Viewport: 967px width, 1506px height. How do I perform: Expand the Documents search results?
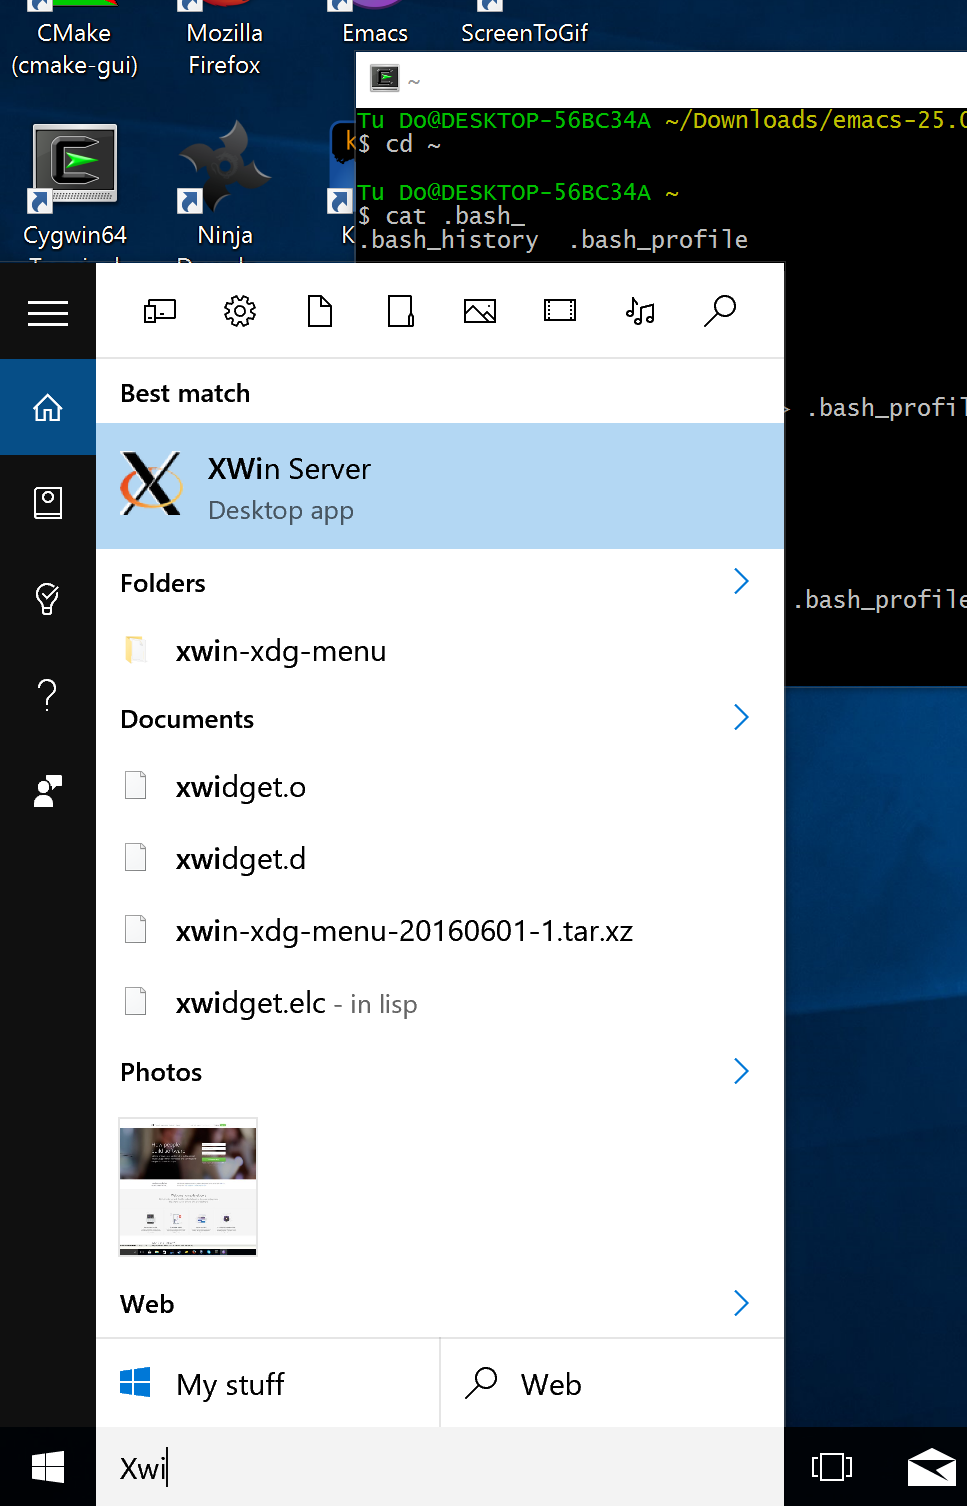[741, 717]
